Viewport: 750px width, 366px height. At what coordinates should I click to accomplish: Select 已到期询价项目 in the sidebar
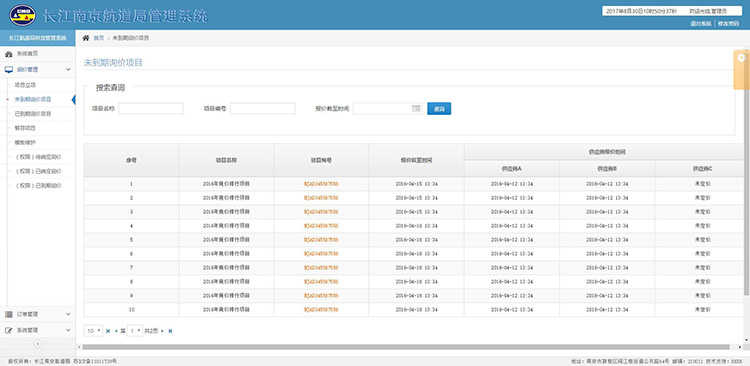tap(33, 114)
